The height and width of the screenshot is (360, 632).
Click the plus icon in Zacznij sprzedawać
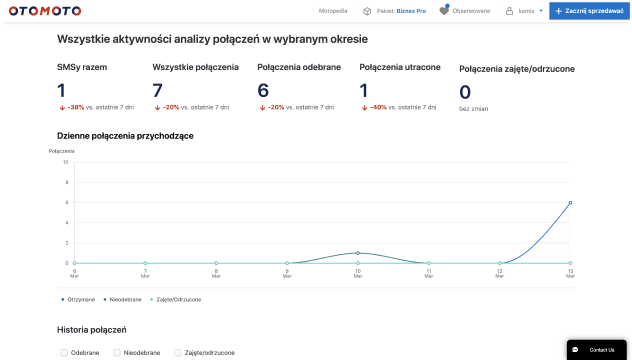(x=559, y=11)
